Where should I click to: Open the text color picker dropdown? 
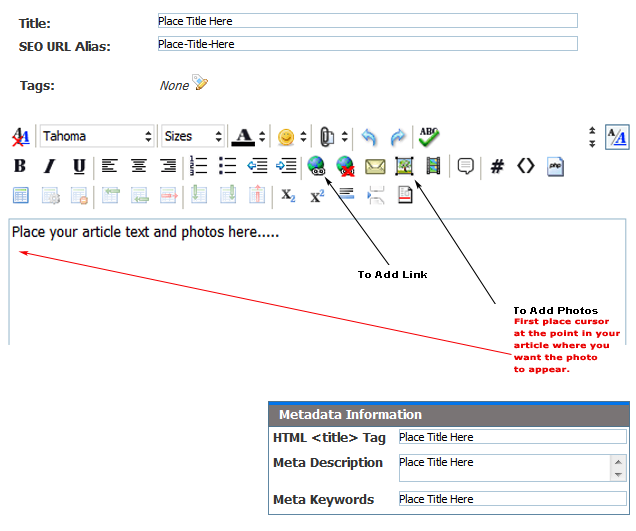point(262,137)
